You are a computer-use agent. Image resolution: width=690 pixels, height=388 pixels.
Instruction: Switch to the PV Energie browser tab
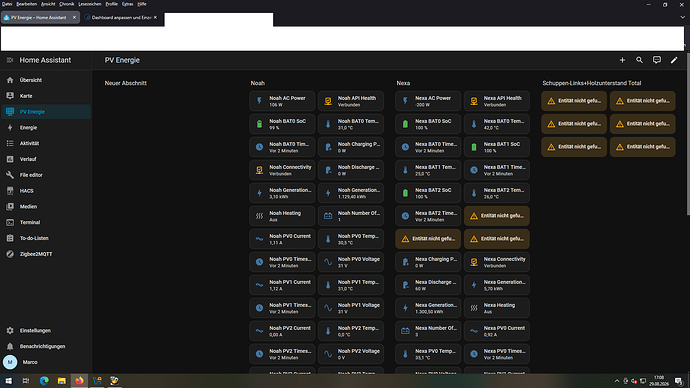(40, 18)
